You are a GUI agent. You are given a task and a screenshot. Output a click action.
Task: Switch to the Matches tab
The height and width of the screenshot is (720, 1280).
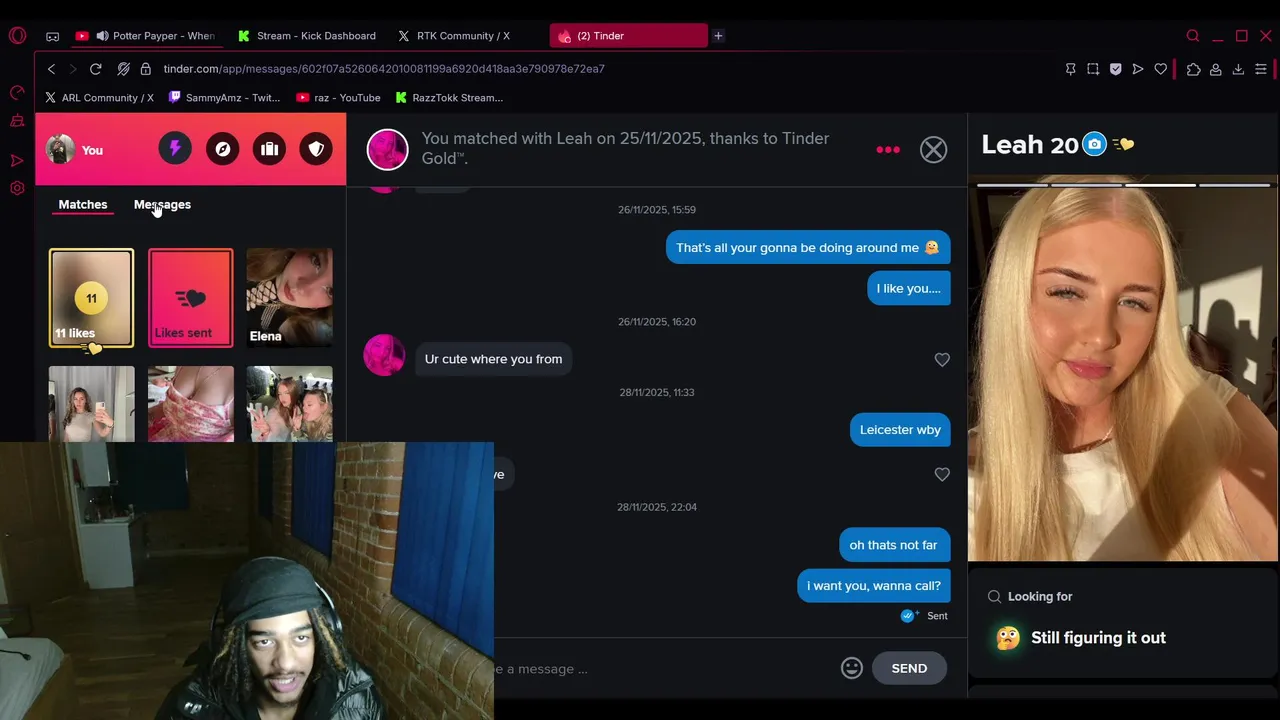[x=83, y=204]
